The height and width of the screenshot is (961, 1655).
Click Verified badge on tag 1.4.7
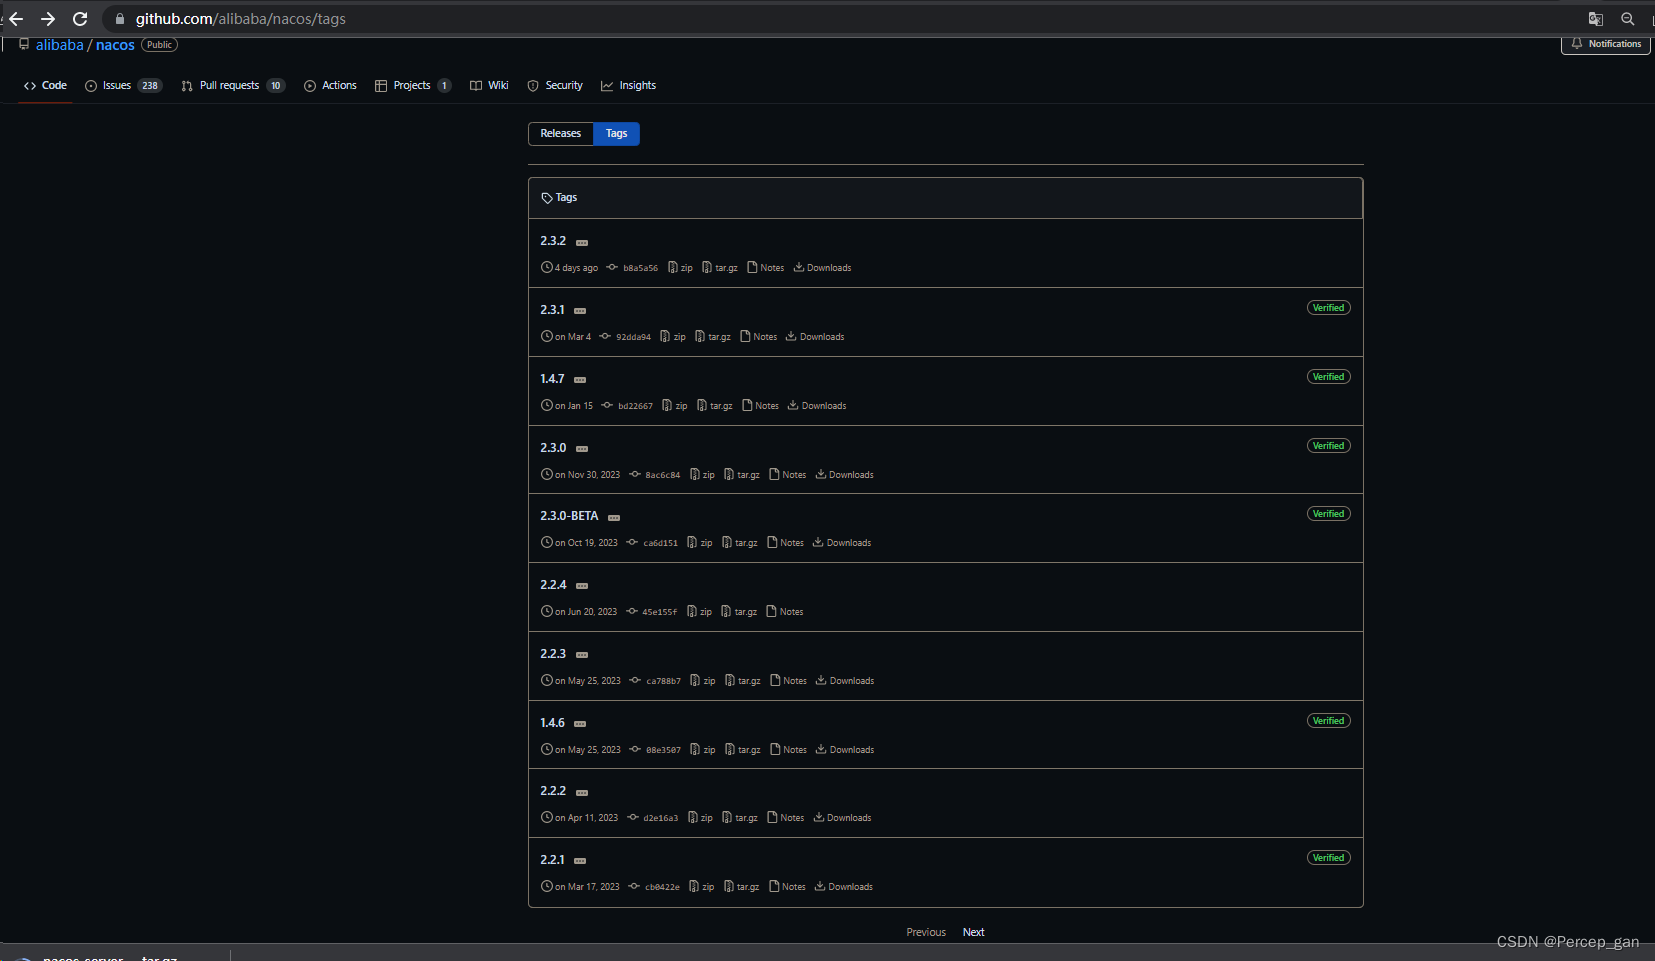point(1329,377)
